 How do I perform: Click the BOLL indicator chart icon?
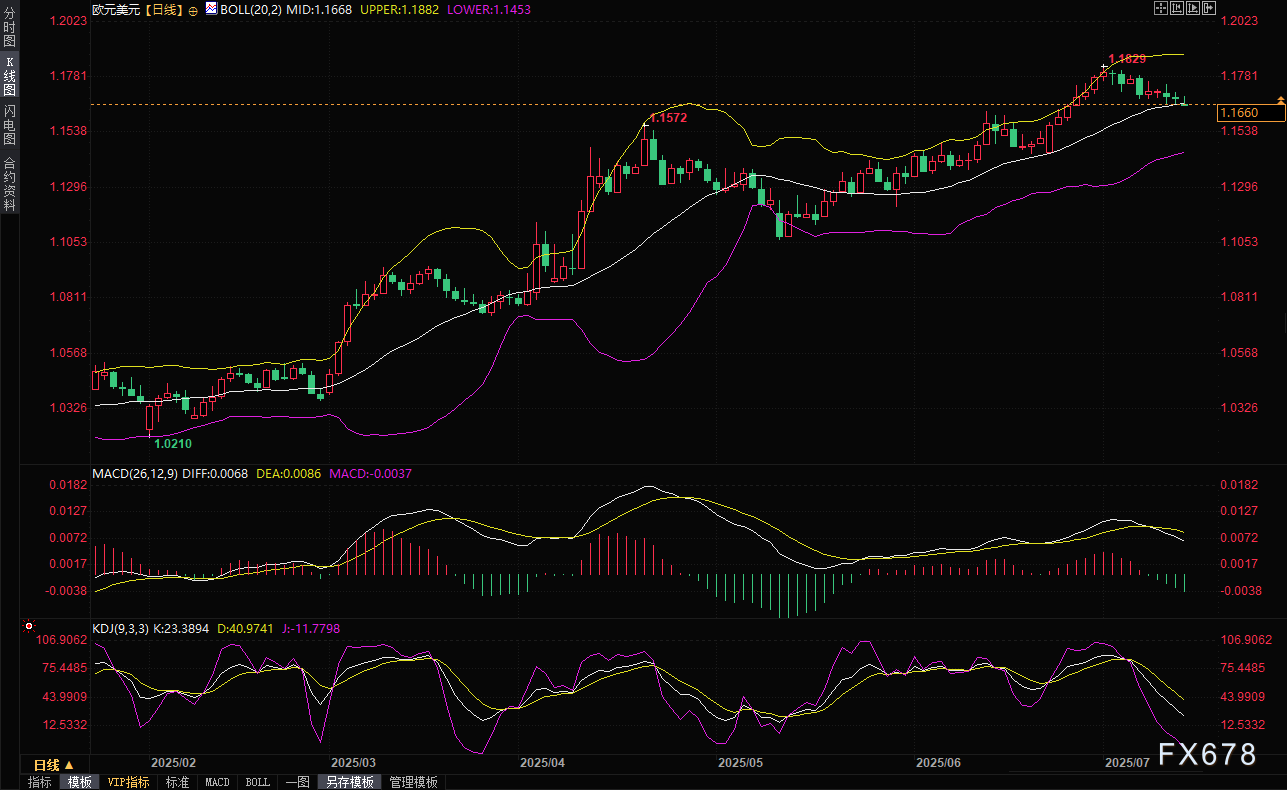click(211, 8)
